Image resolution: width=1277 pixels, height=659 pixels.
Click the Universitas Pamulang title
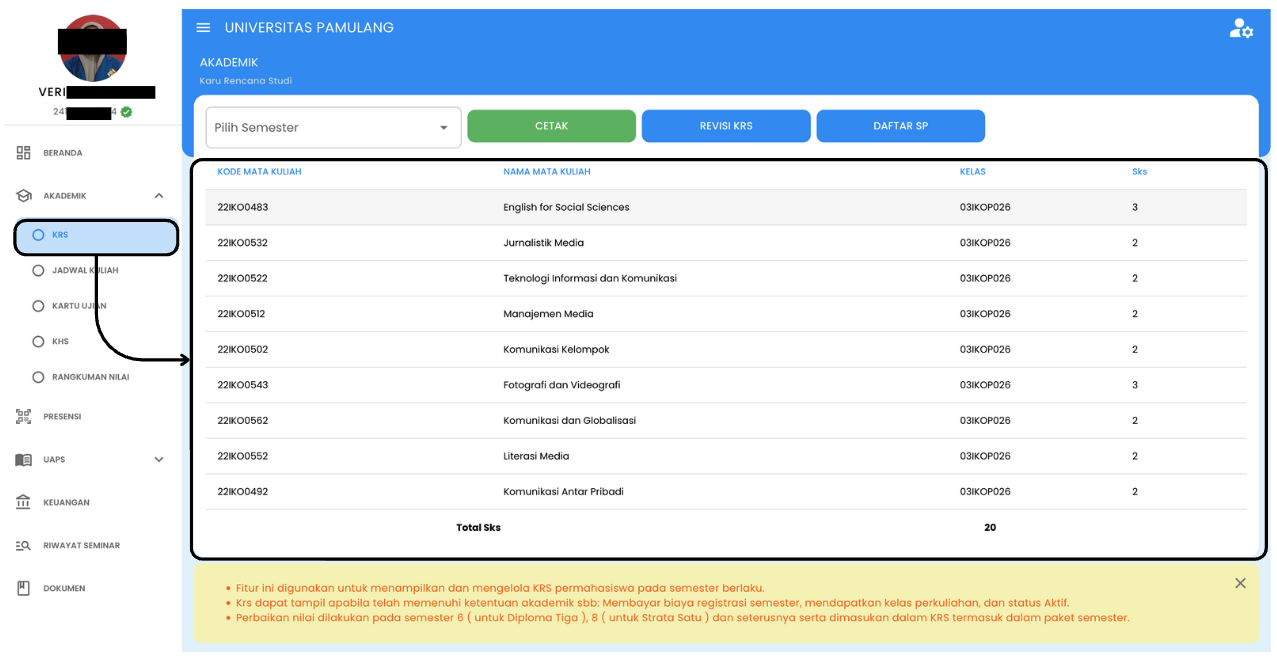[x=309, y=27]
